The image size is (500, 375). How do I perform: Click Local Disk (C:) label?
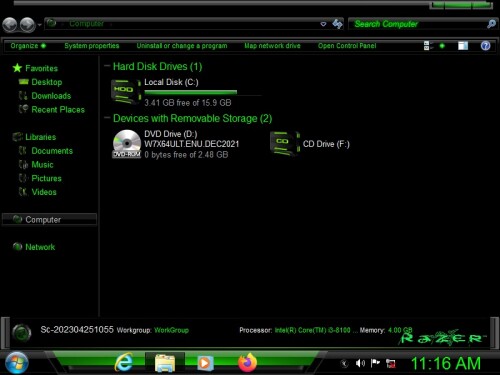click(171, 82)
